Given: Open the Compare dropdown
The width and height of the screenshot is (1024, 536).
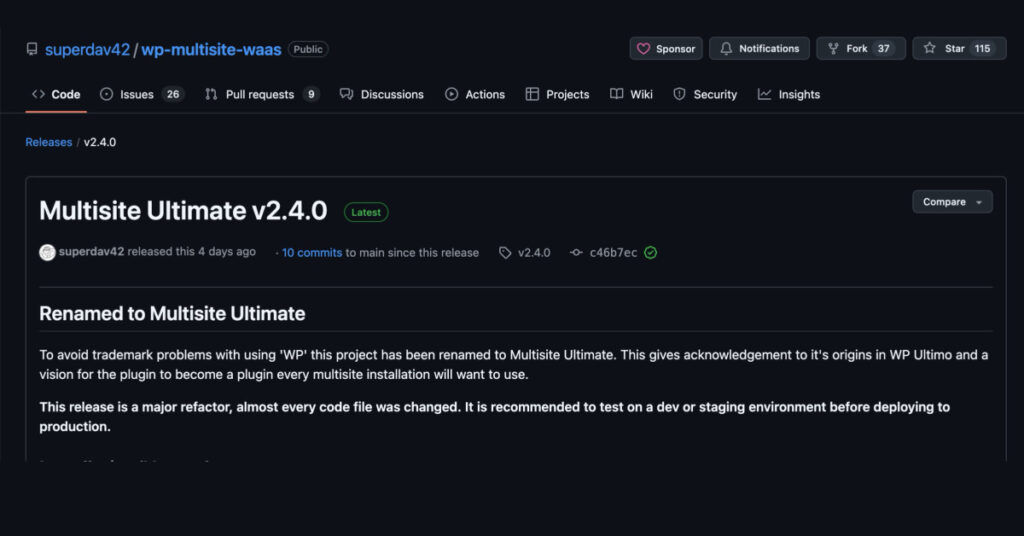Looking at the screenshot, I should point(952,202).
